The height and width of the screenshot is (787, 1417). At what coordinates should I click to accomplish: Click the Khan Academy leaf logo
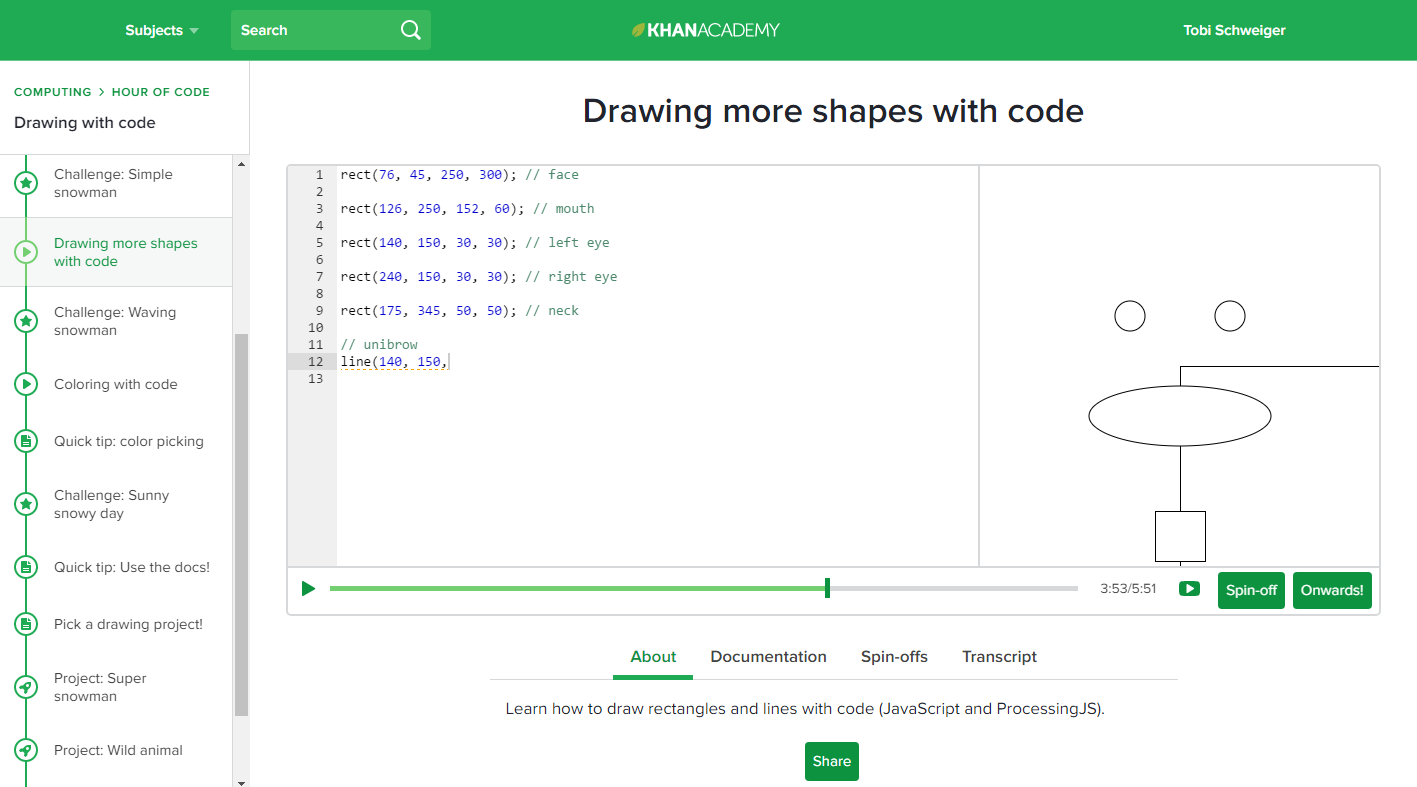click(637, 29)
